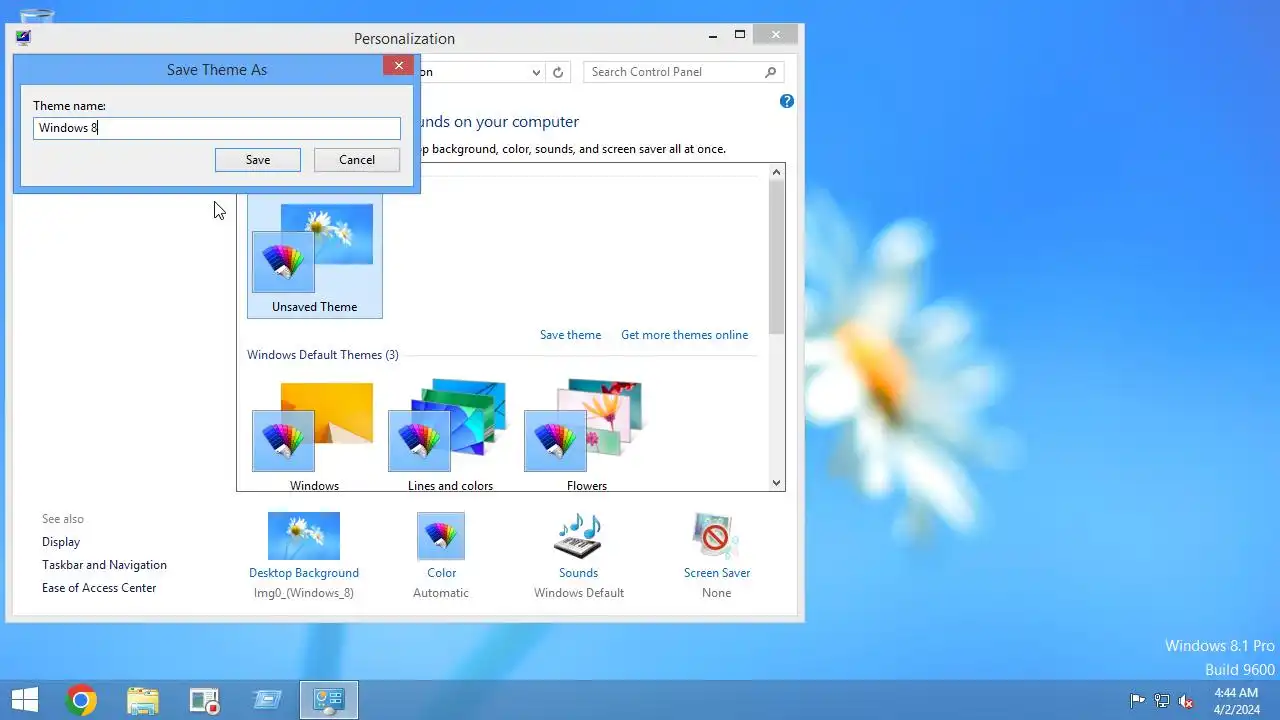Click Windows Default text under Sounds
Image resolution: width=1280 pixels, height=720 pixels.
click(x=579, y=593)
